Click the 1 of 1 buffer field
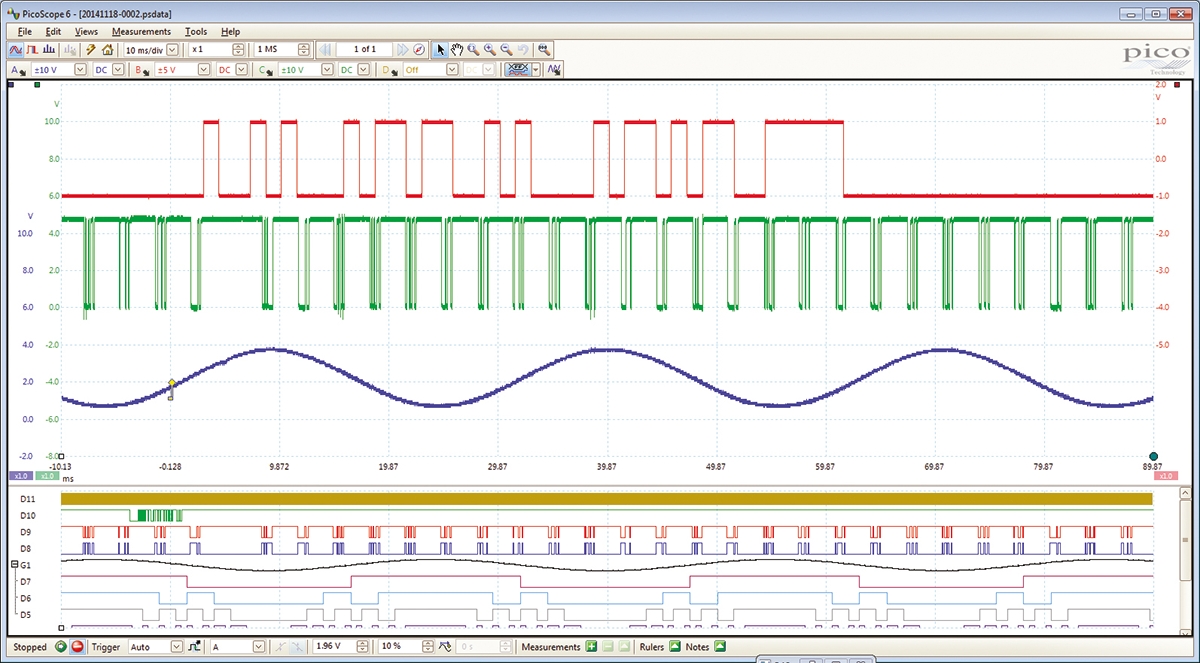Screen dimensions: 1200x663 [x=363, y=49]
